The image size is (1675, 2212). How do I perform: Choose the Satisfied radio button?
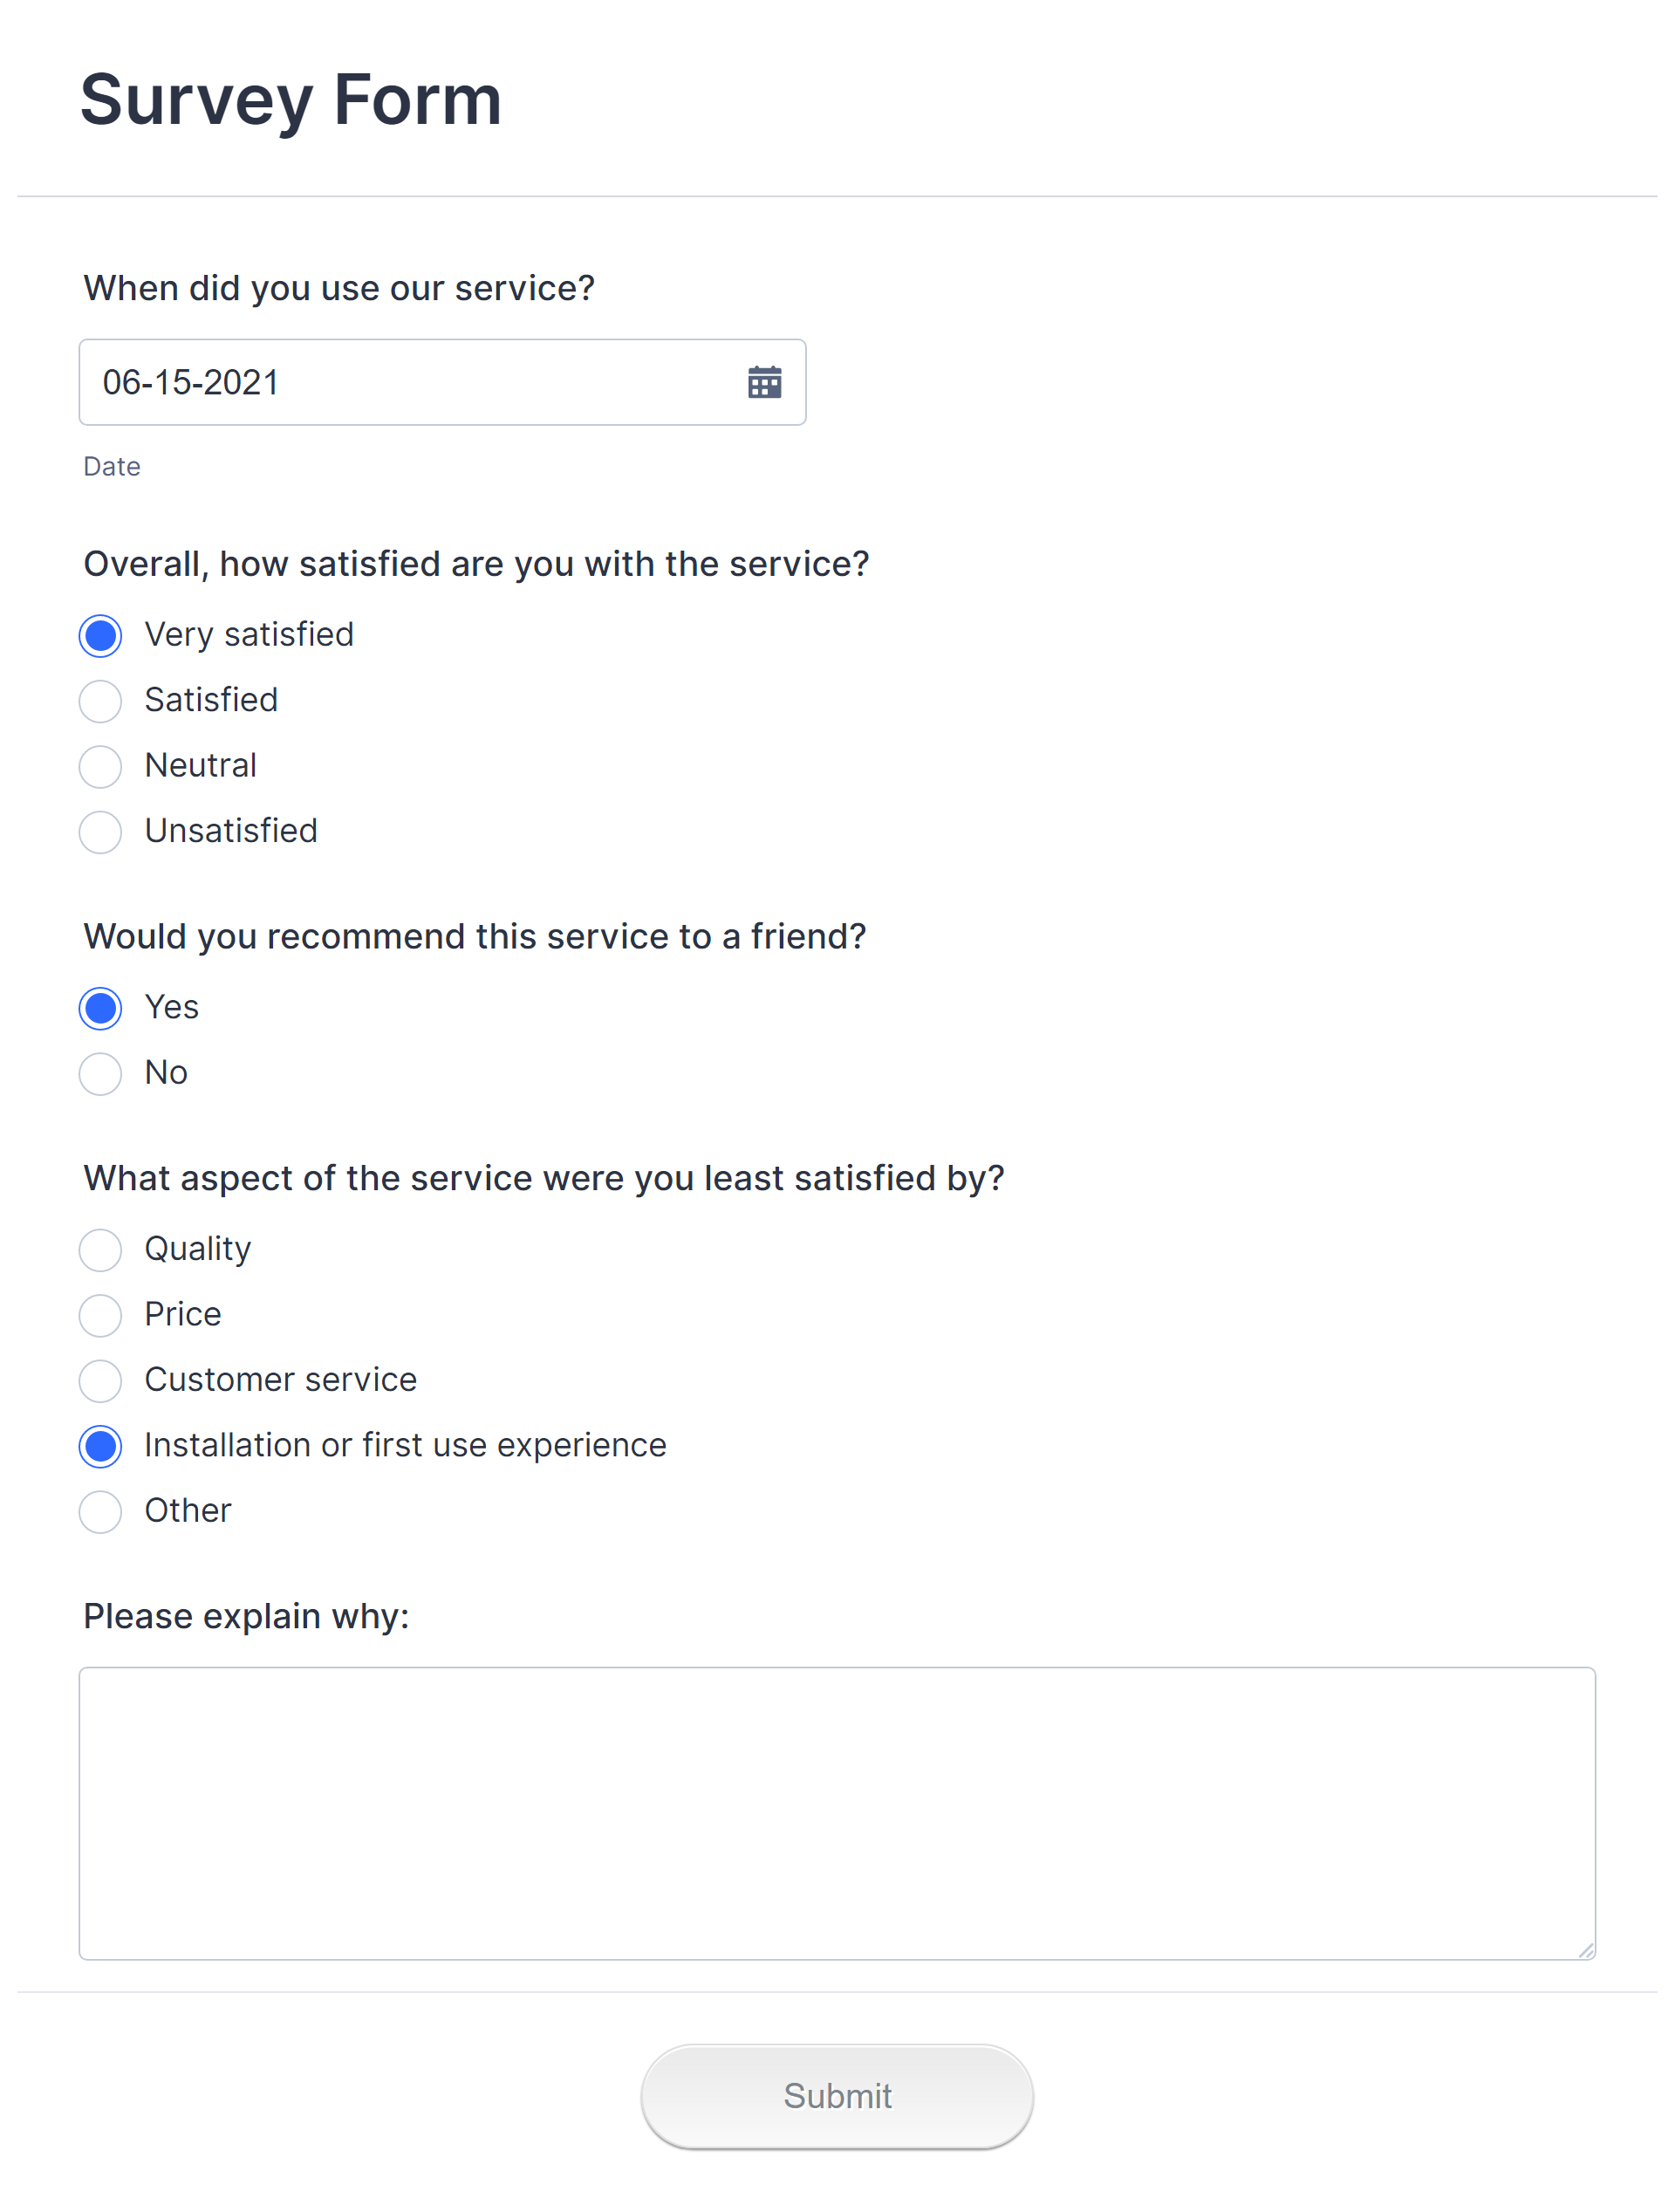point(101,701)
